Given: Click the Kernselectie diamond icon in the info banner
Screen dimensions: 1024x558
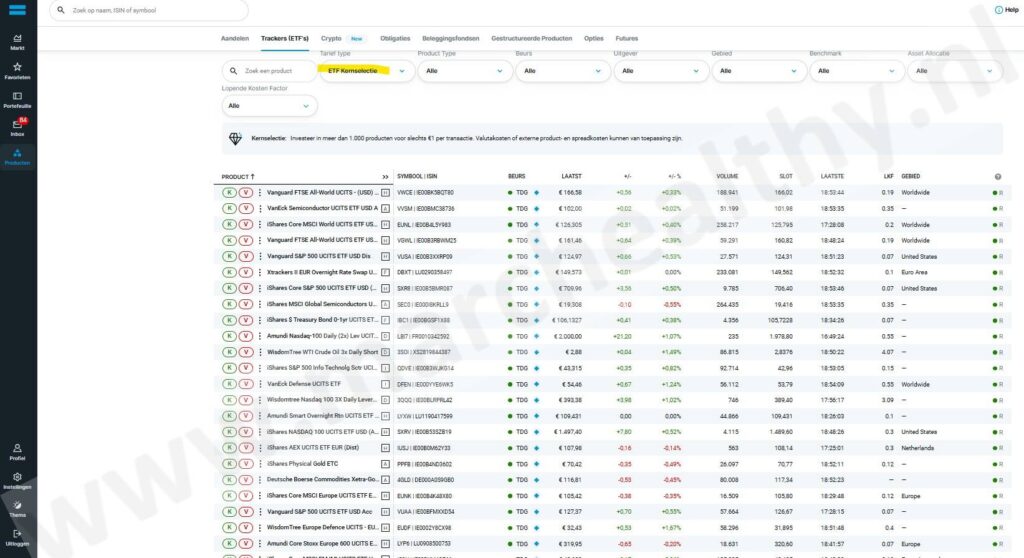Looking at the screenshot, I should [235, 139].
